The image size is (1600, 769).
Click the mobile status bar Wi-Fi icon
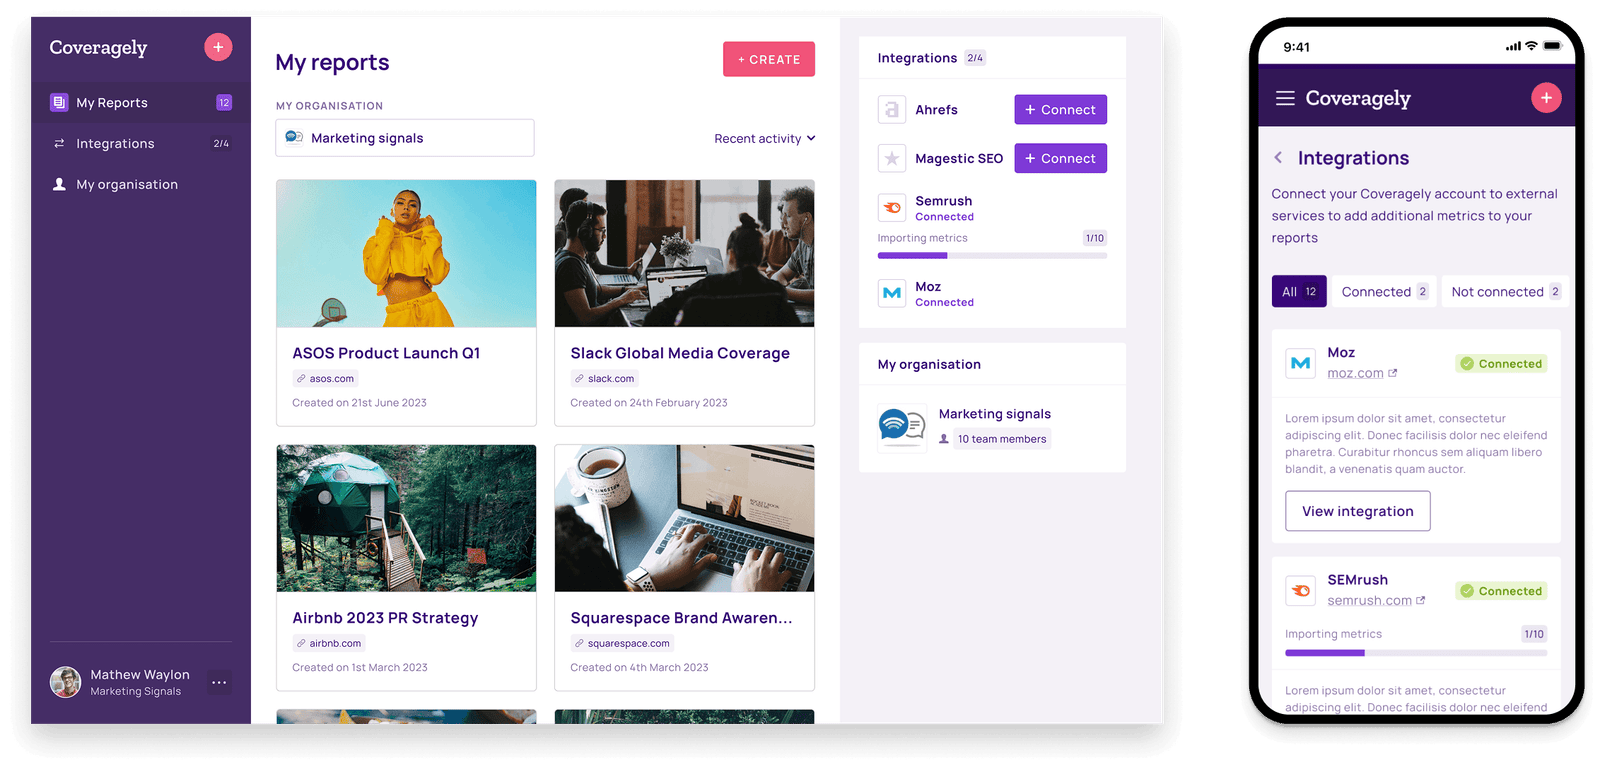1531,46
